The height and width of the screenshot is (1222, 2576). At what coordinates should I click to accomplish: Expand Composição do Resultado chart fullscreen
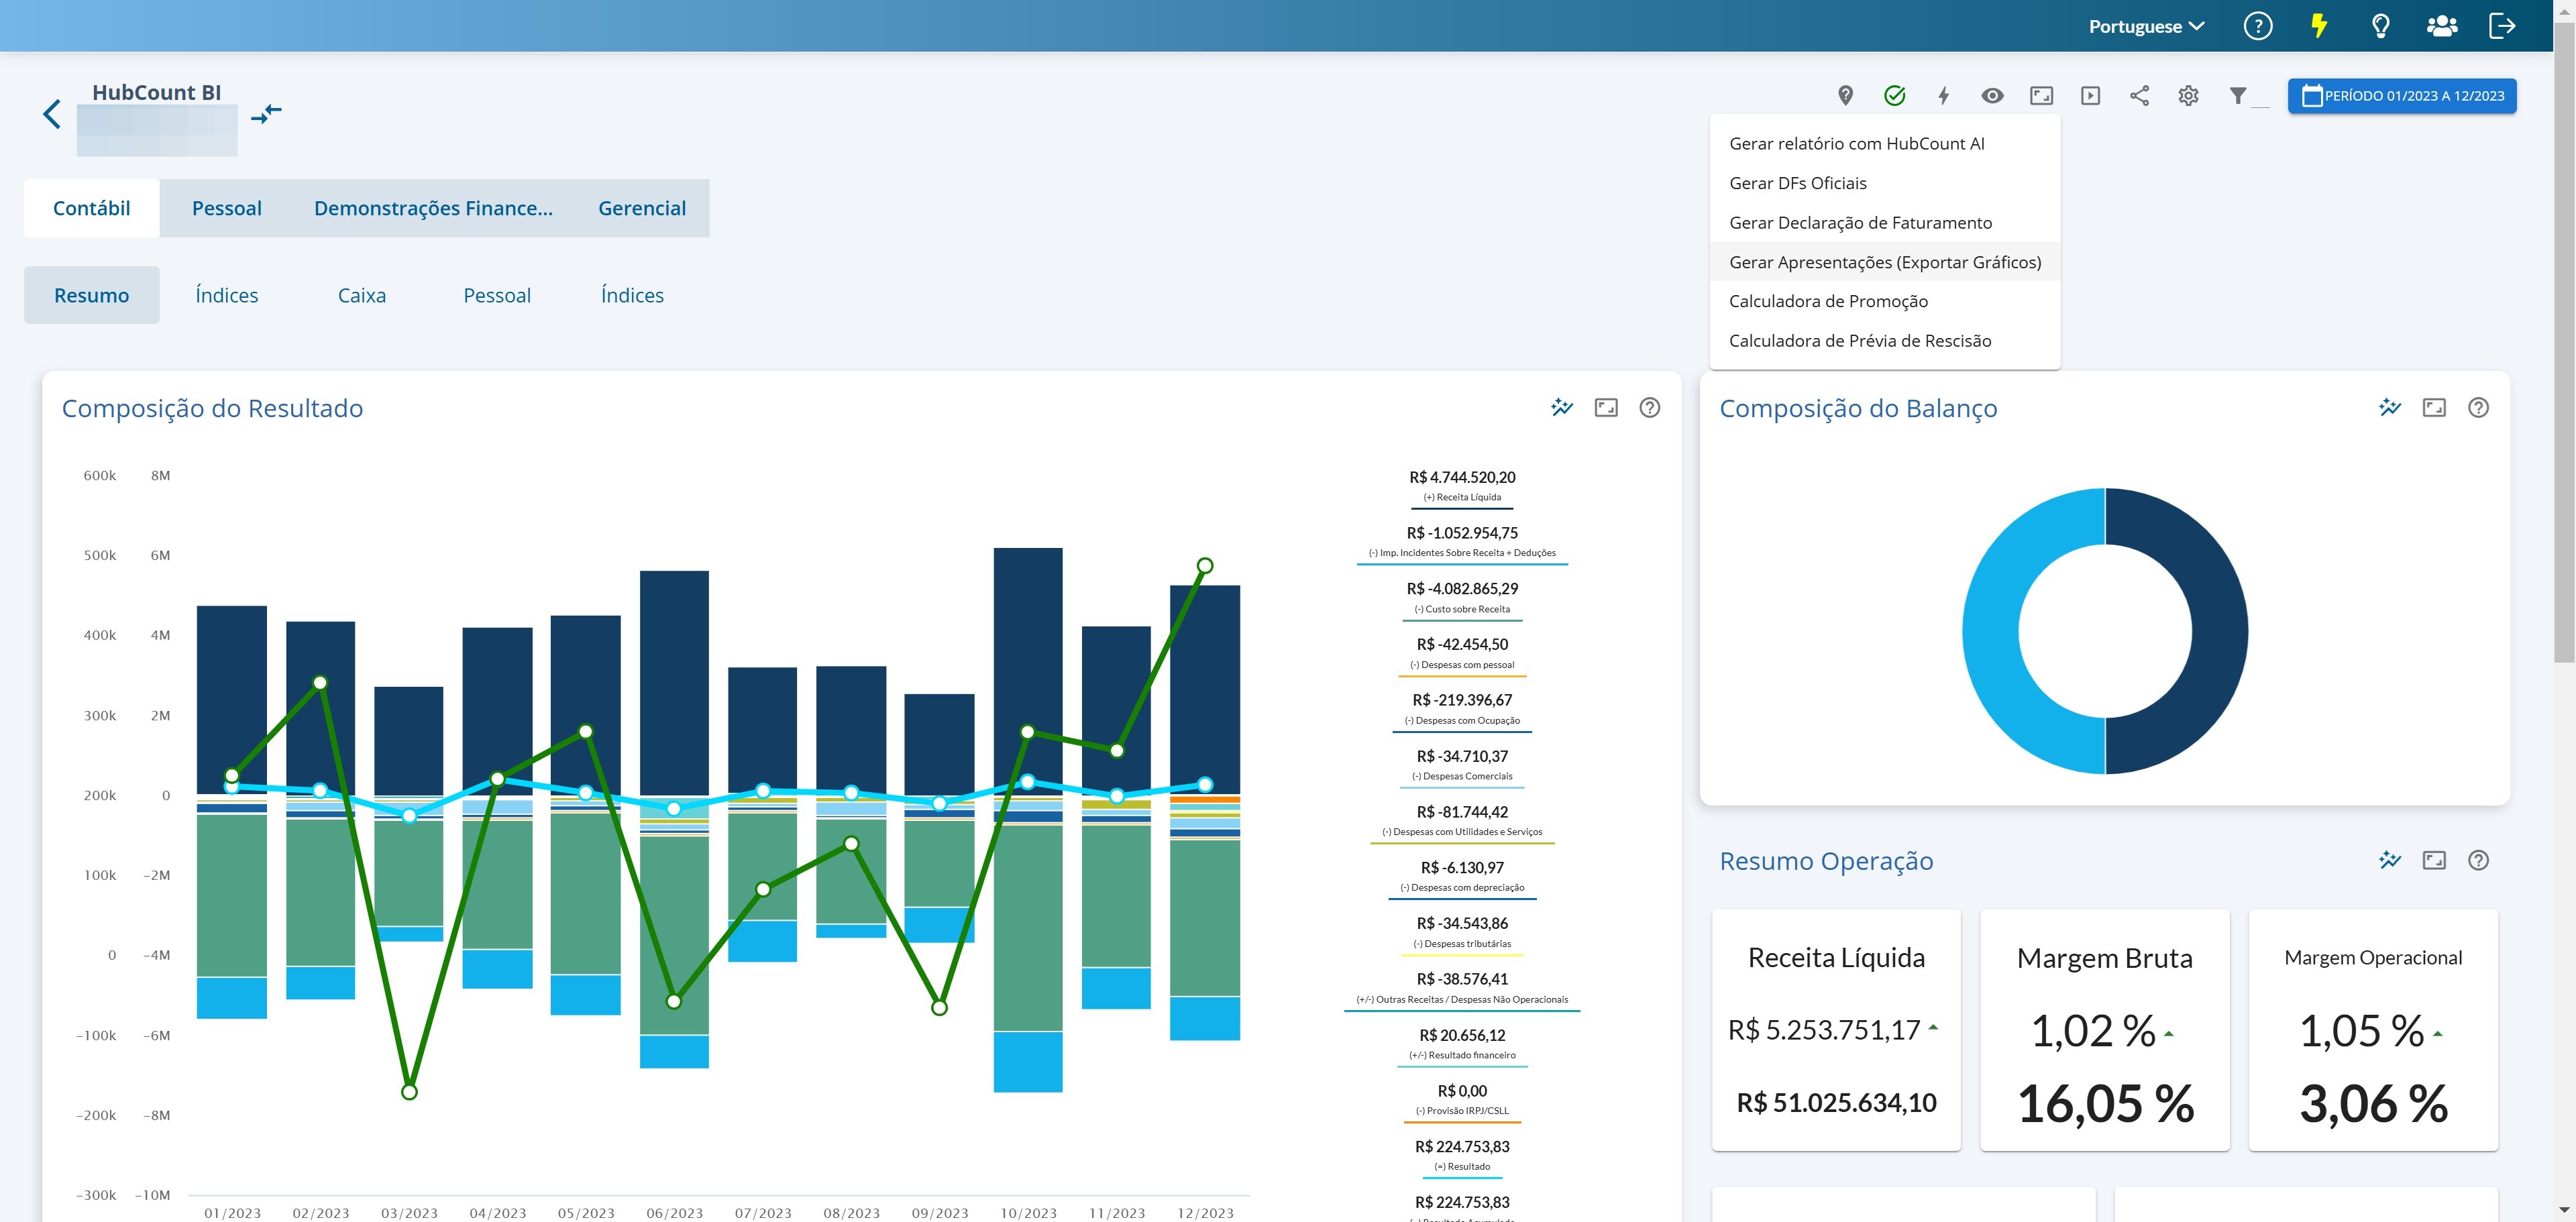click(1605, 407)
